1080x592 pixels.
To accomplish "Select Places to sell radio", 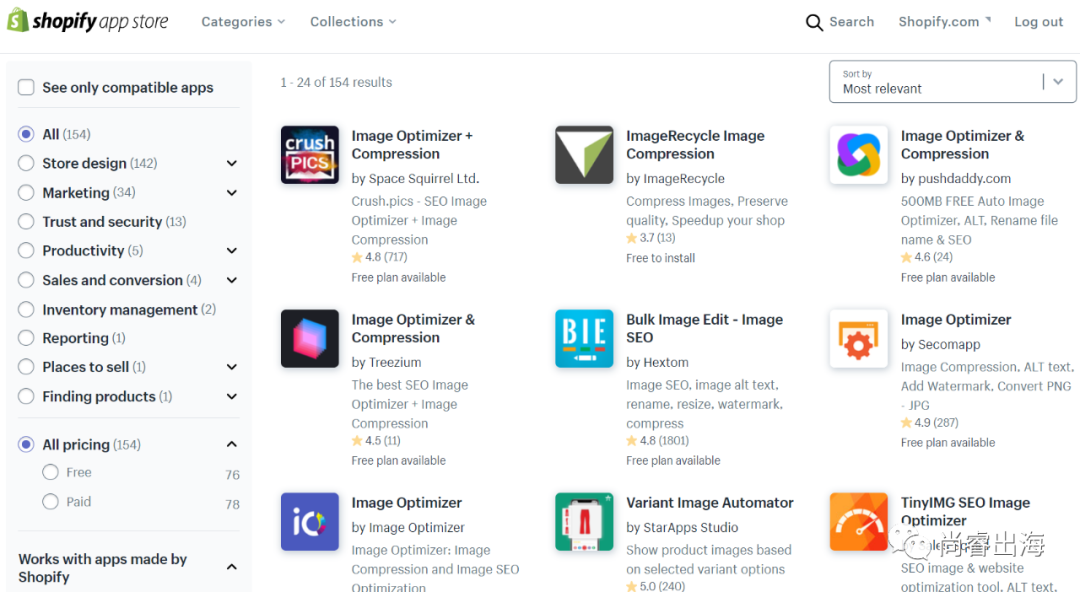I will pos(26,367).
